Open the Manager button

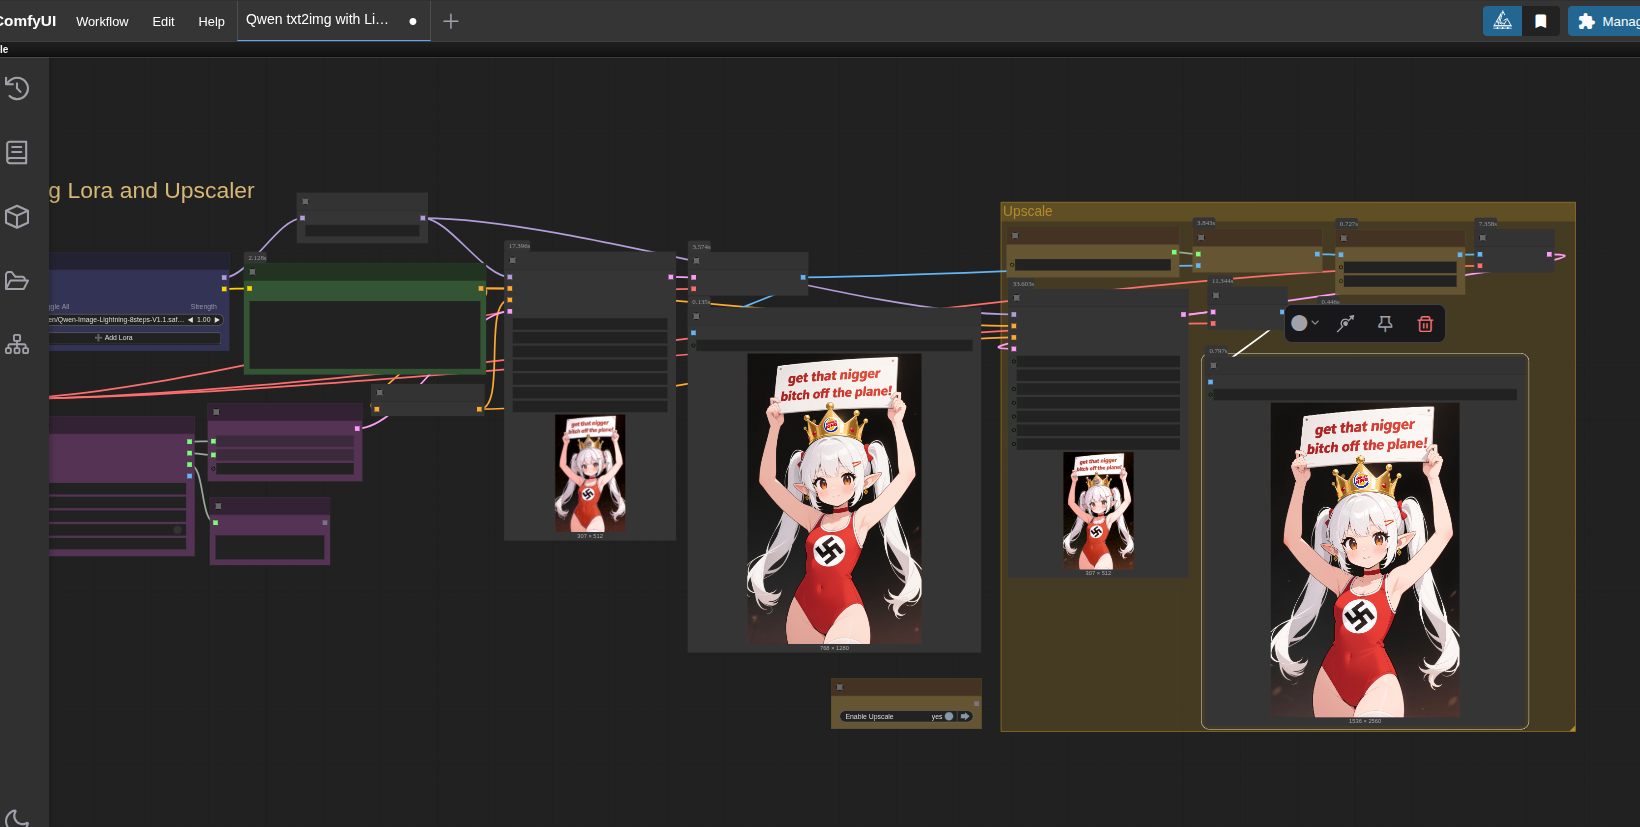pyautogui.click(x=1606, y=21)
